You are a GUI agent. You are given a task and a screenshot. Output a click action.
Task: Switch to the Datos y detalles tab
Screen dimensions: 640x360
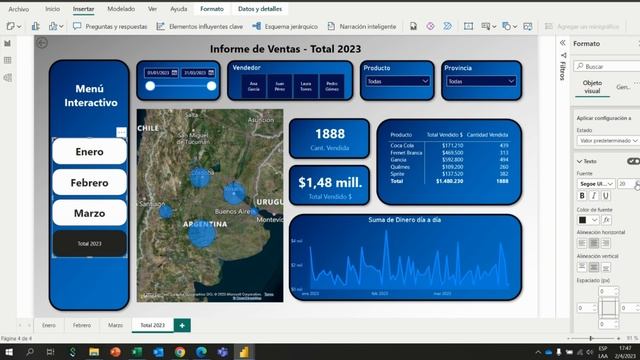[260, 9]
